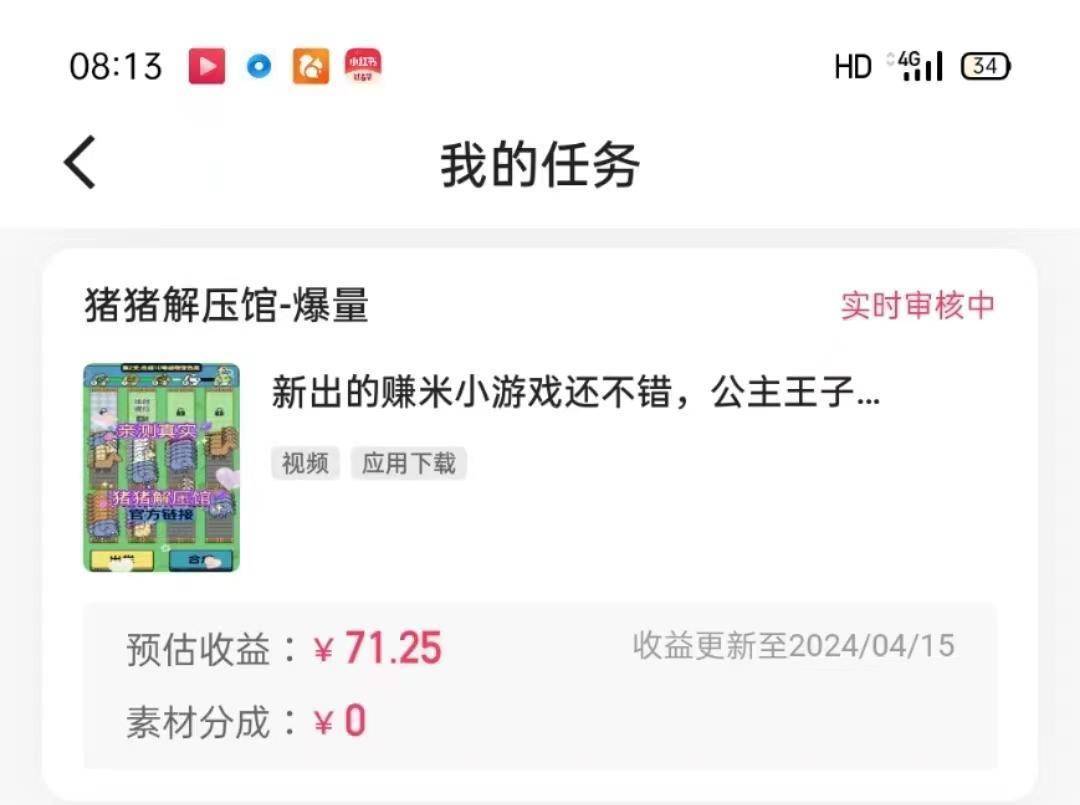Tap the 我的任务 page title
1080x805 pixels.
coord(540,165)
